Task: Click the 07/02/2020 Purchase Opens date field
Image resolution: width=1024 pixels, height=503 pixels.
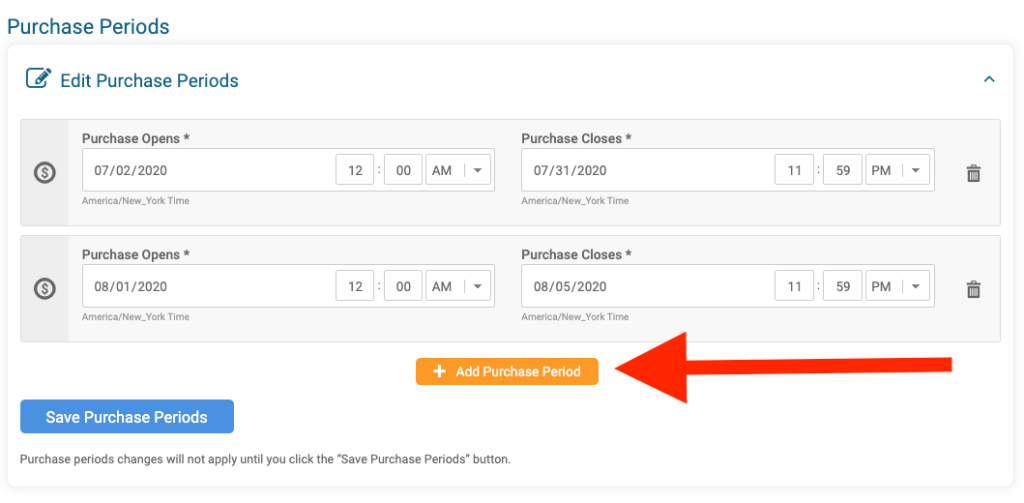Action: [x=208, y=170]
